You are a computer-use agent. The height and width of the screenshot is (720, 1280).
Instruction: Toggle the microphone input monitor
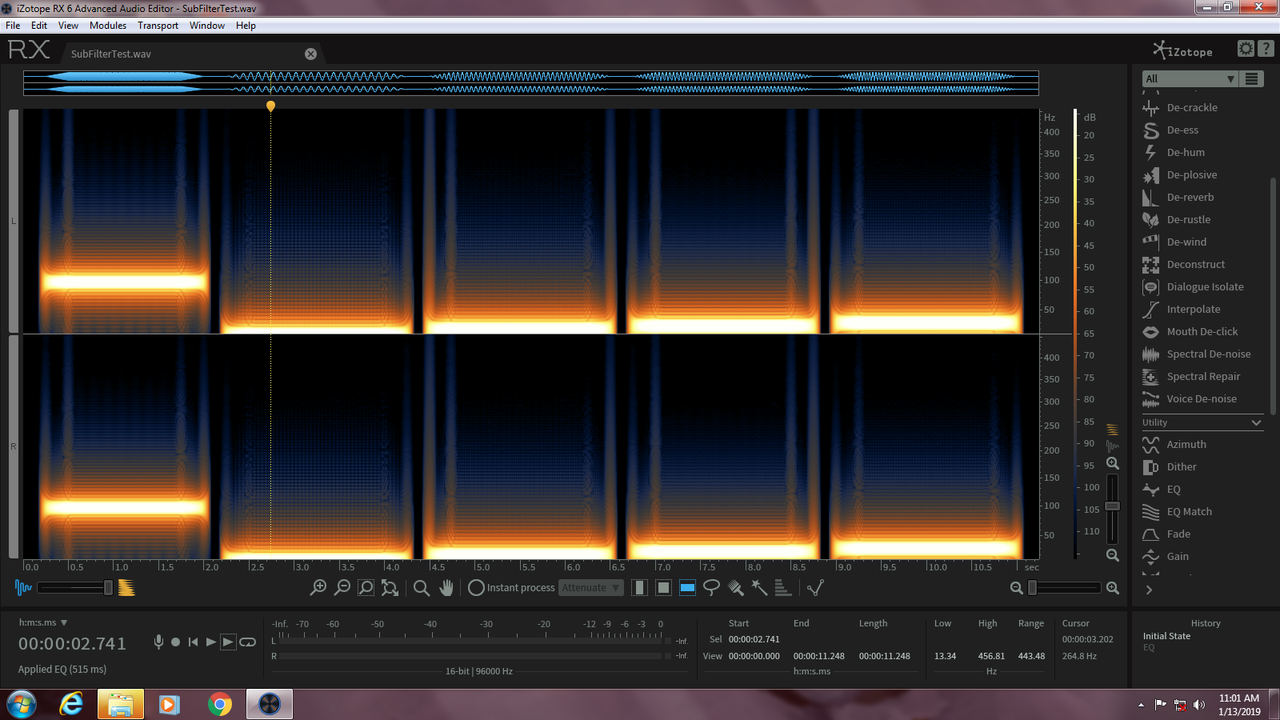[x=158, y=642]
